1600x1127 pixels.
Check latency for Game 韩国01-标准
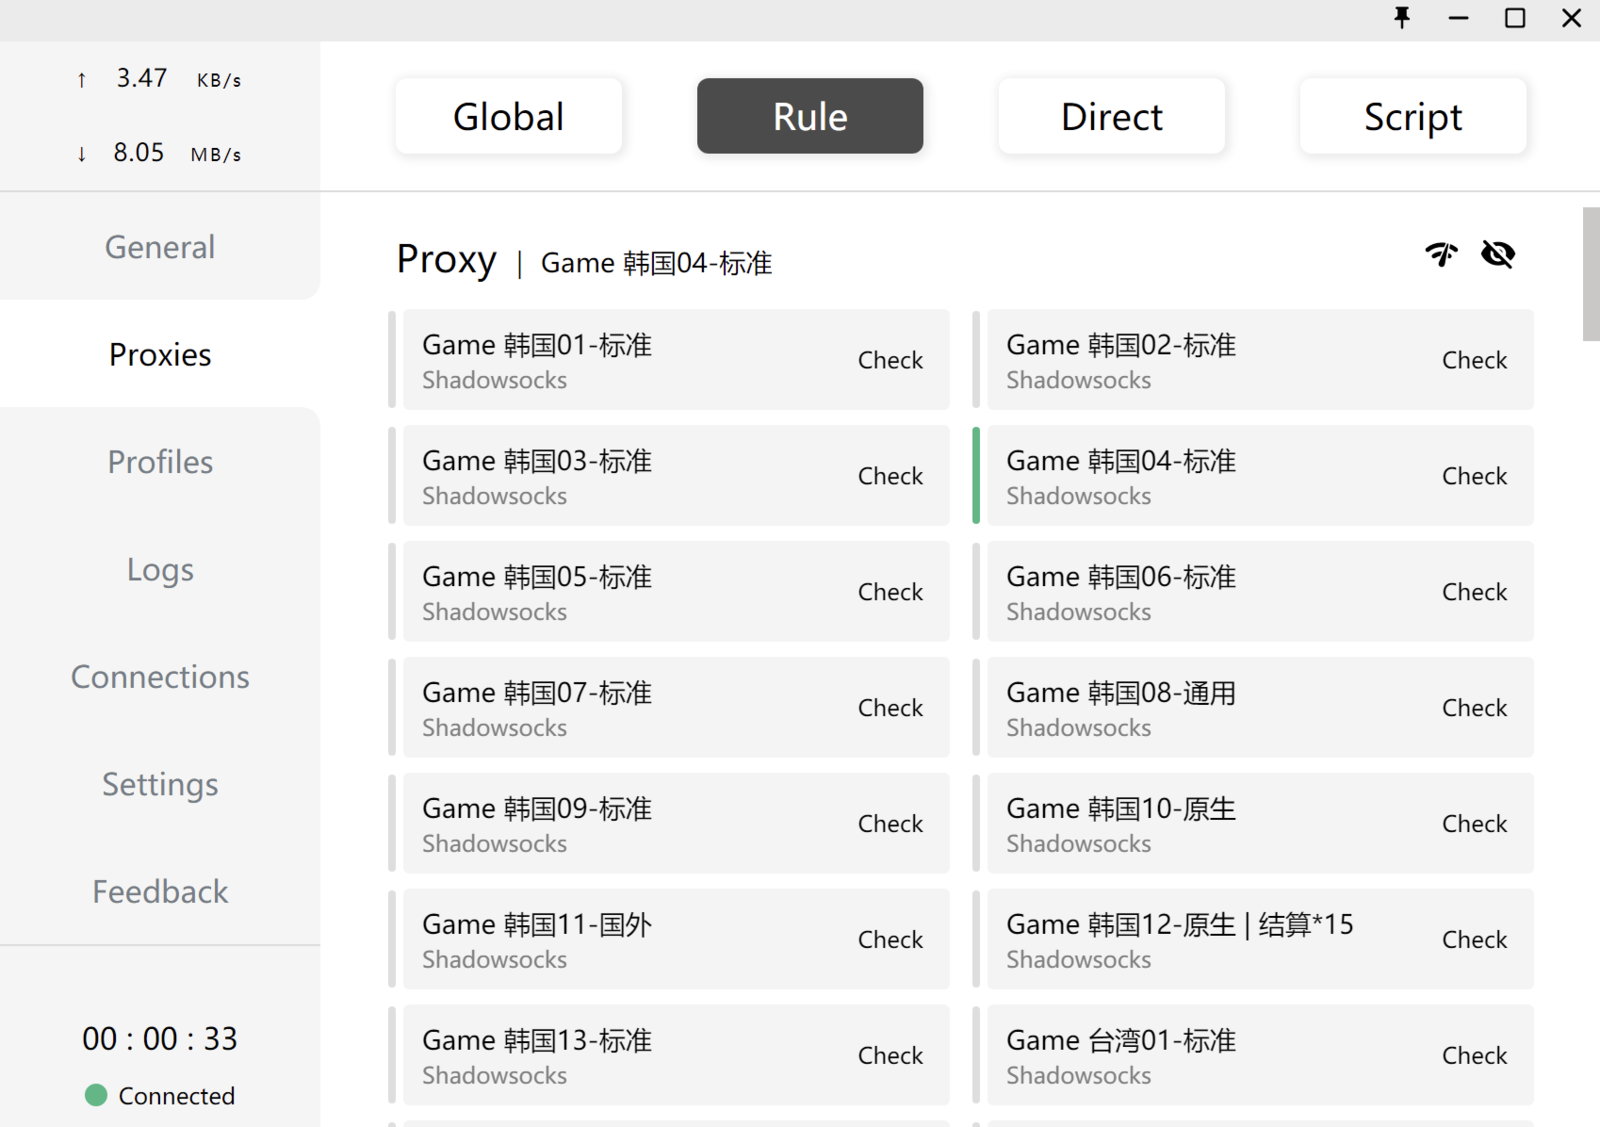point(889,360)
